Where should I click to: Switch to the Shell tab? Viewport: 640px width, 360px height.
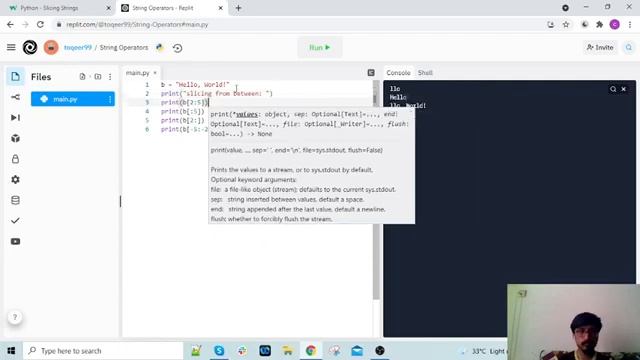425,73
